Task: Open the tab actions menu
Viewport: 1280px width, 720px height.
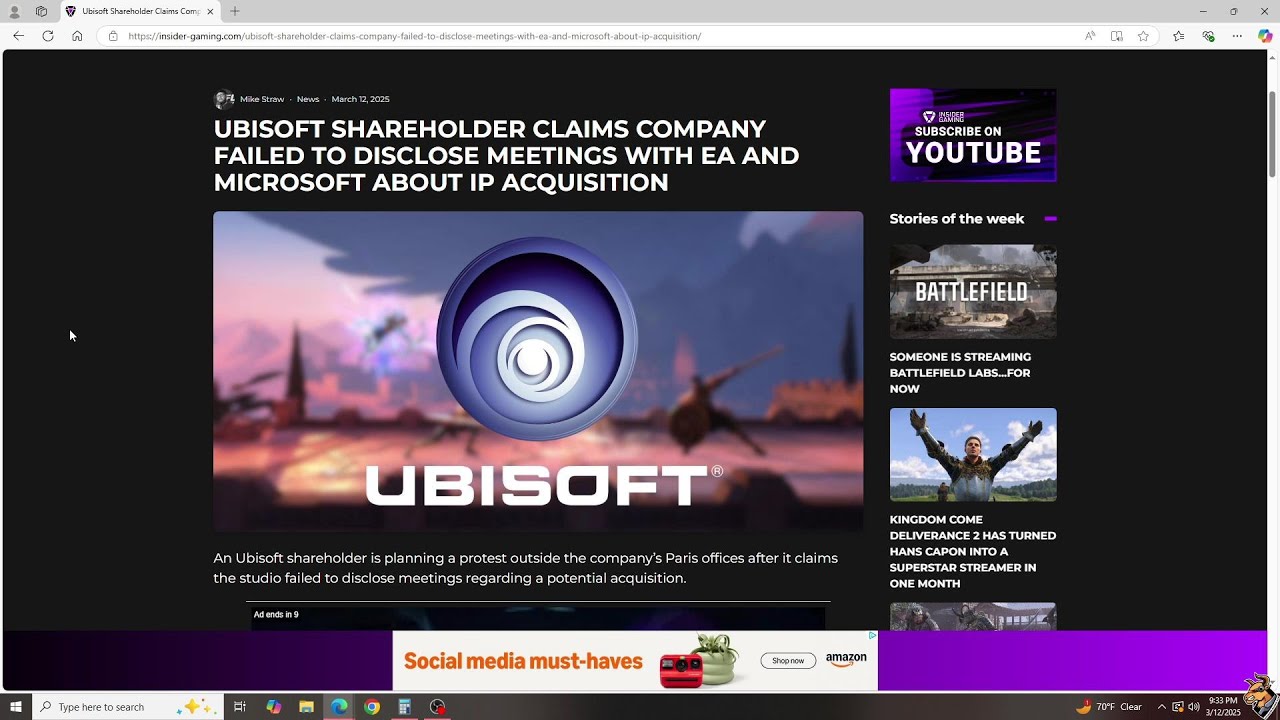Action: click(x=41, y=11)
